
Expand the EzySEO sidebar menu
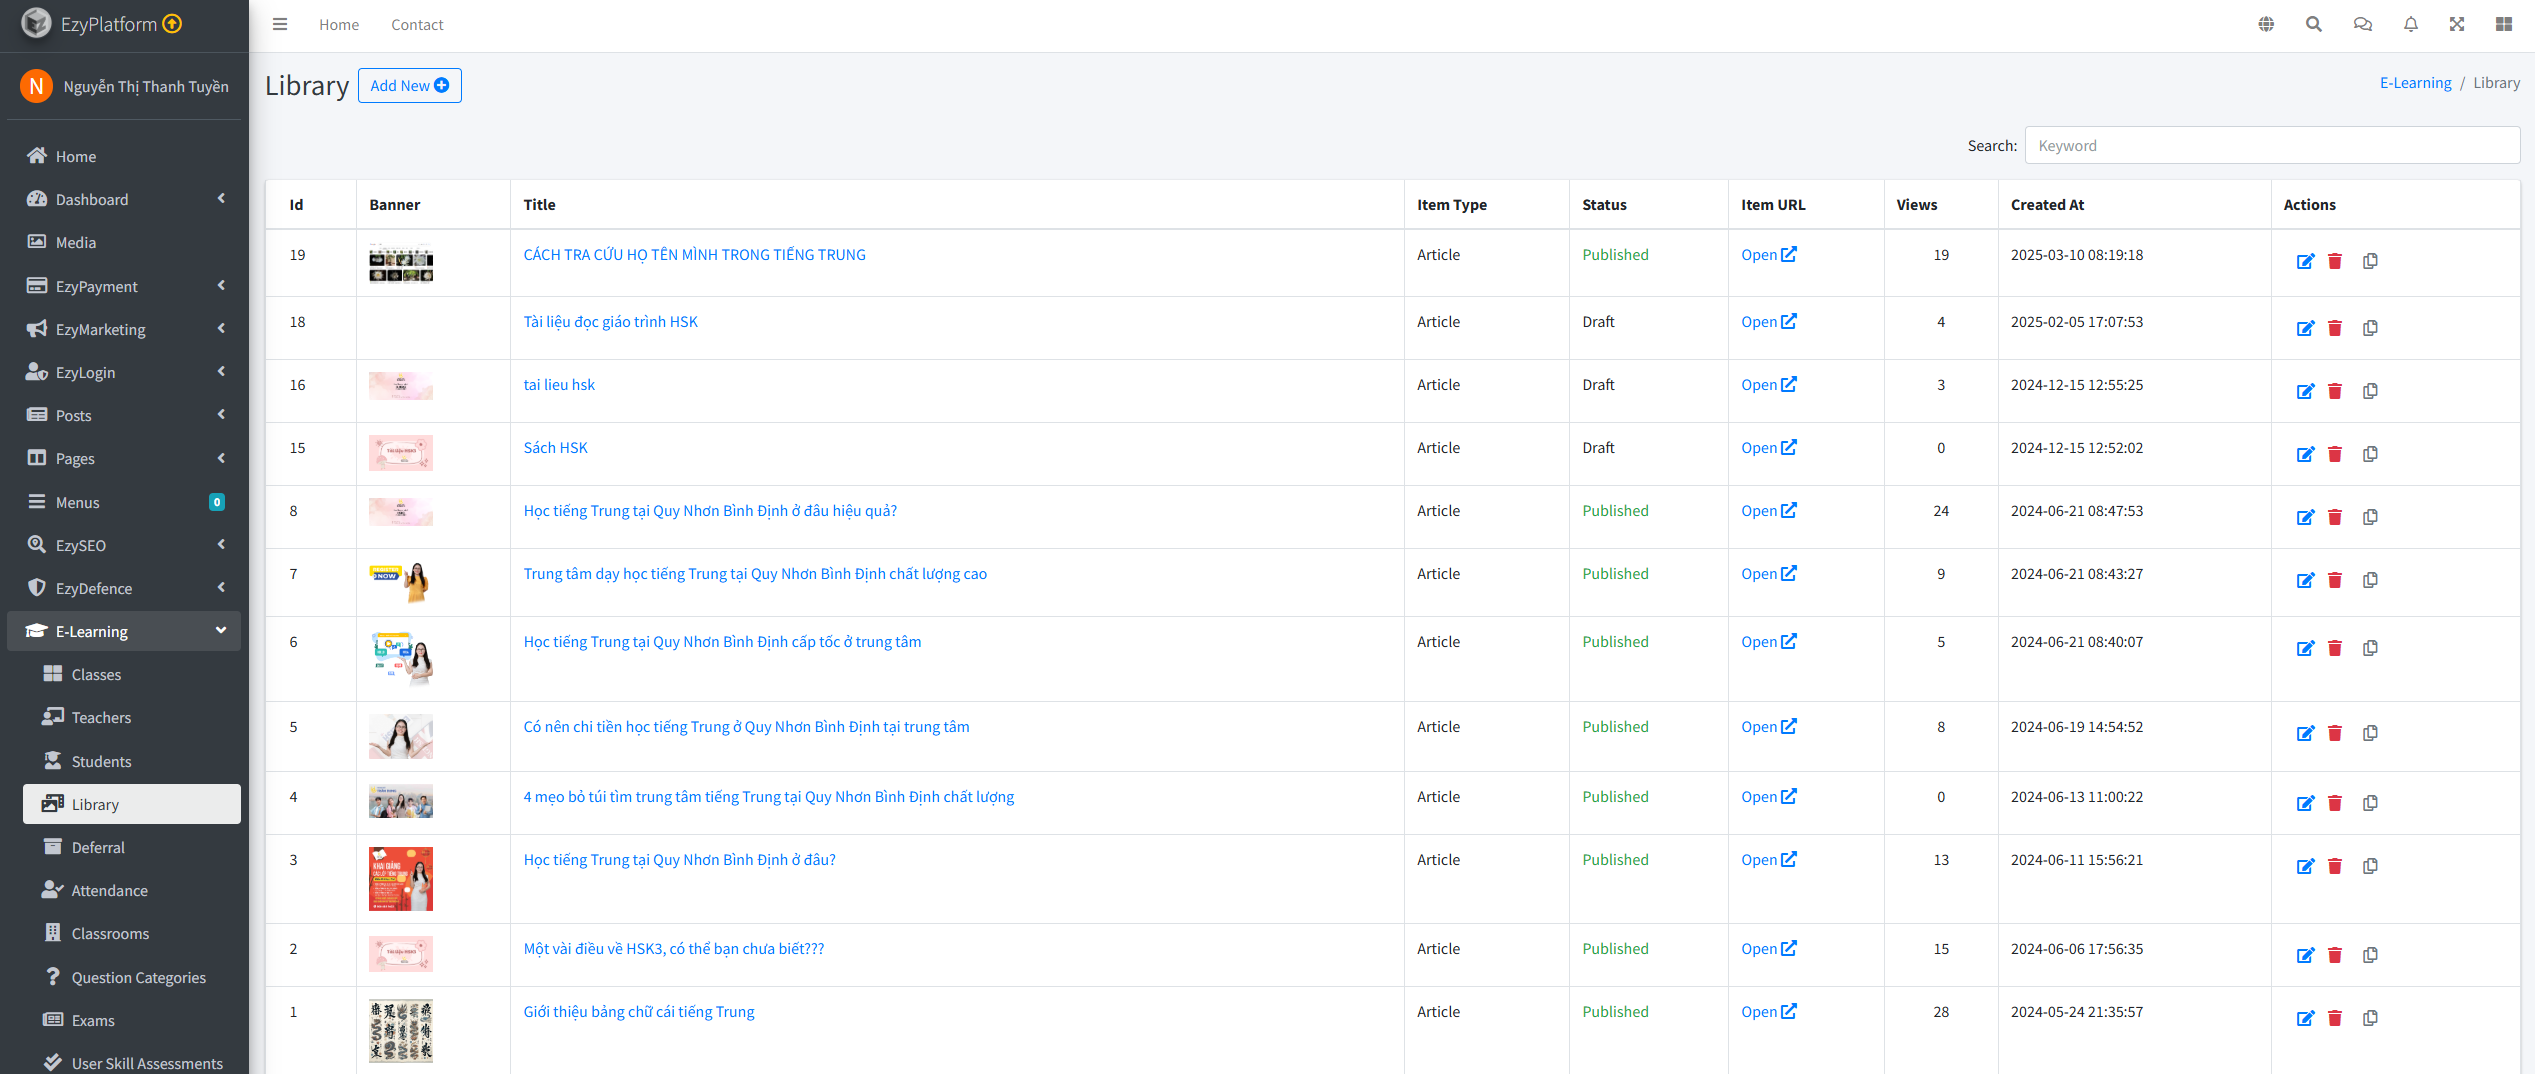click(x=124, y=545)
